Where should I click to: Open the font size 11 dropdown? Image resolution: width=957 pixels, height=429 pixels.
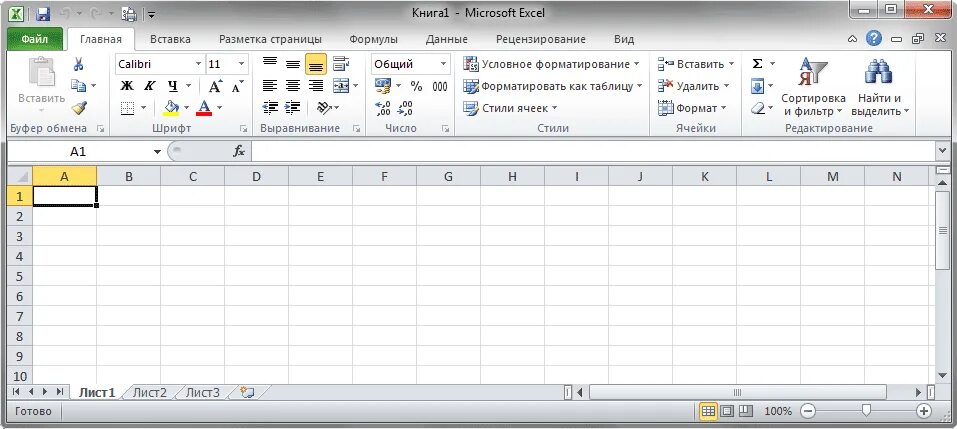242,64
